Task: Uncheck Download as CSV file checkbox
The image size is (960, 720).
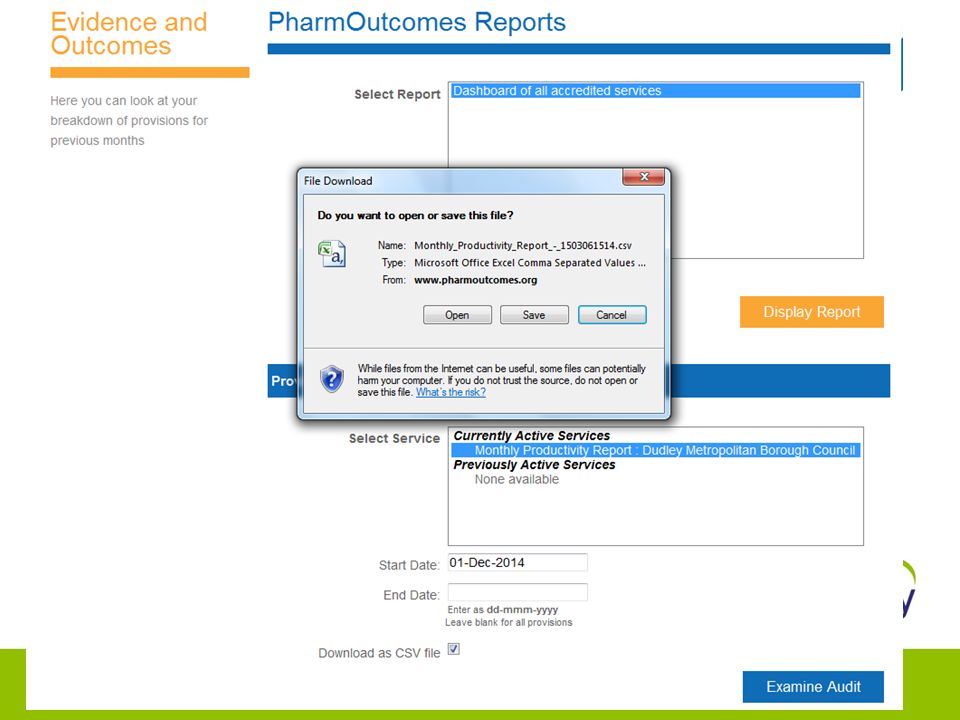Action: [x=454, y=649]
